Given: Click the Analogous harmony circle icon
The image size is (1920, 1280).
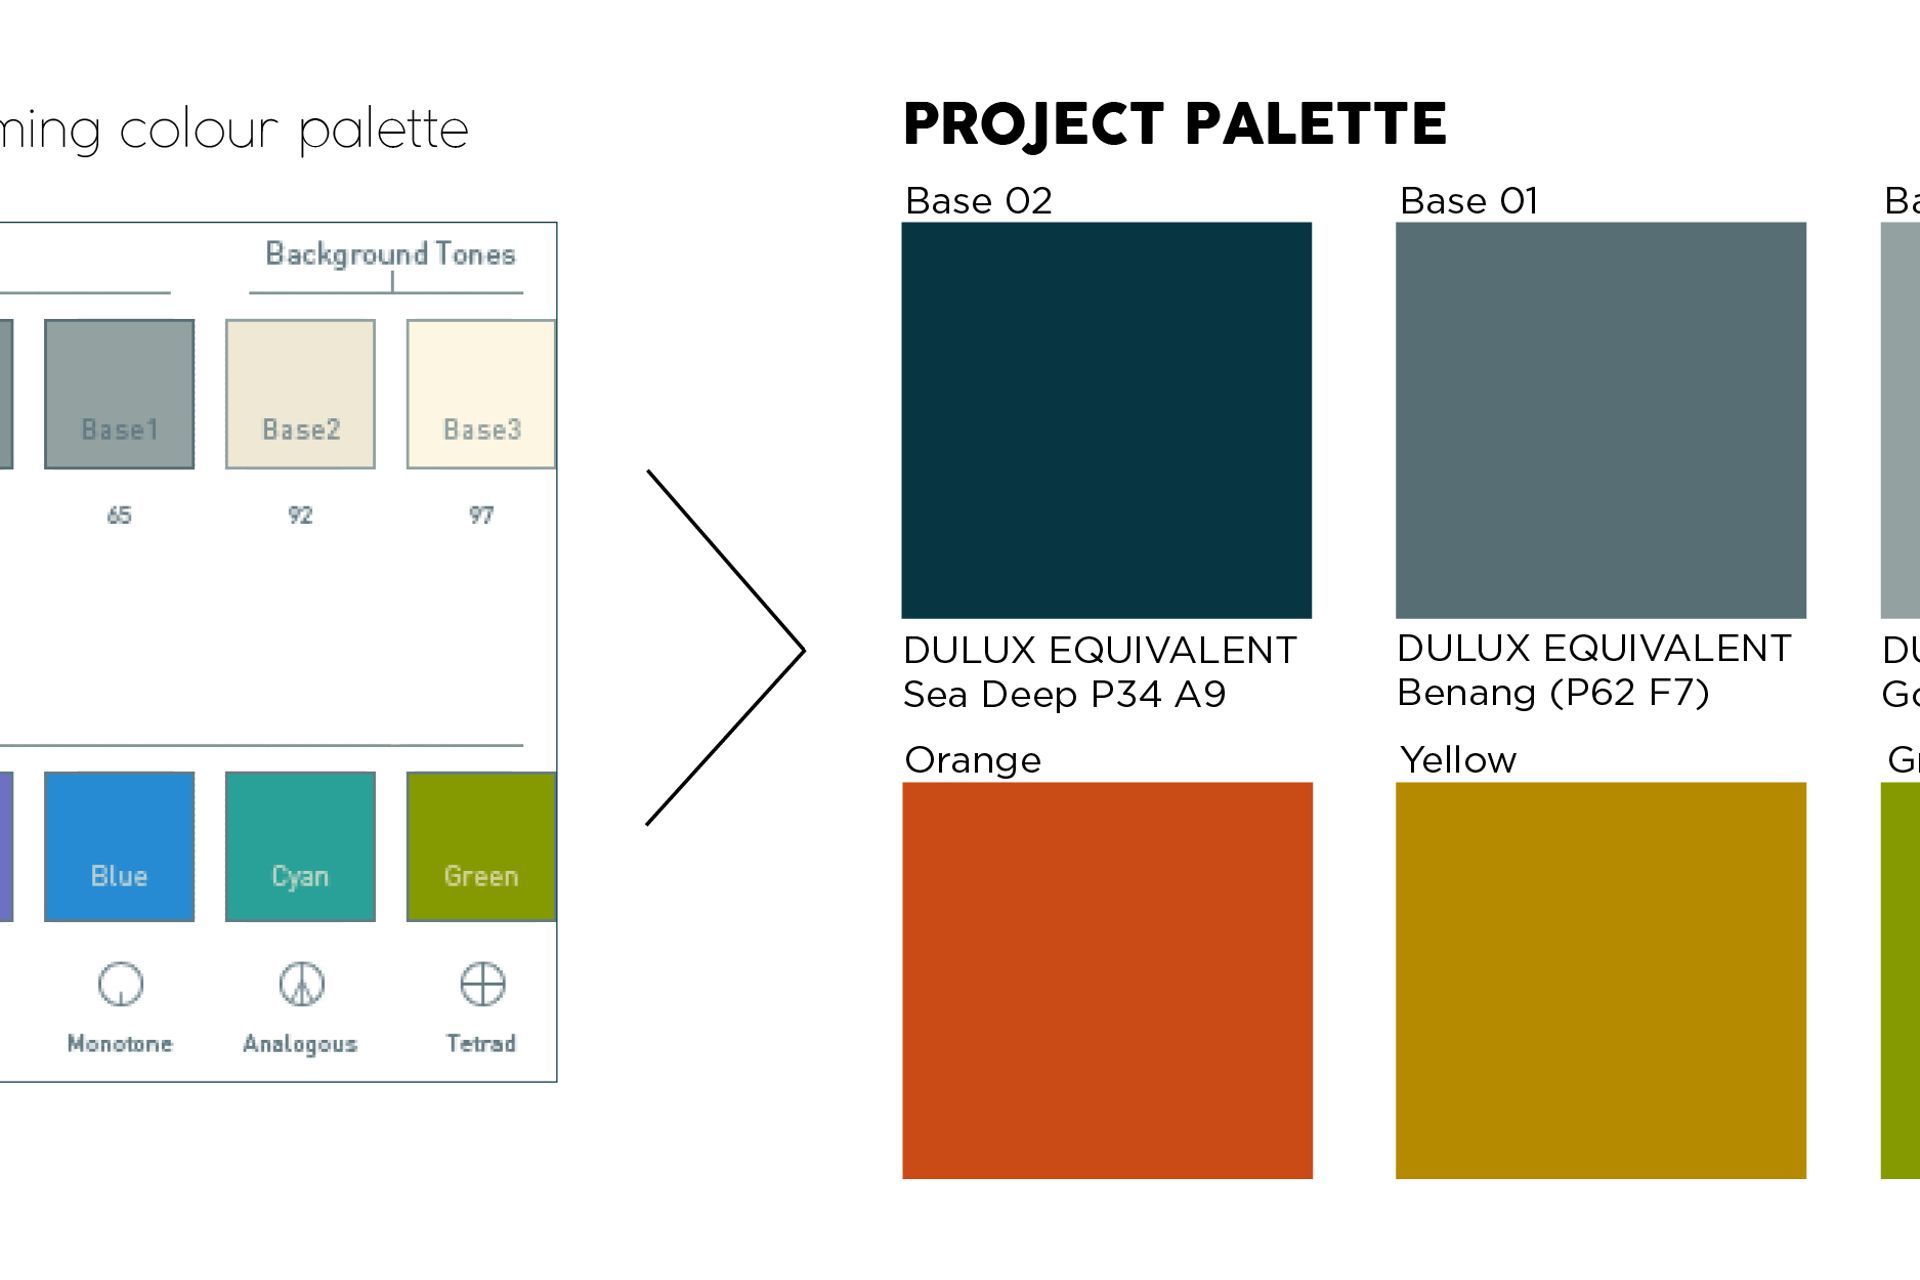Looking at the screenshot, I should click(x=301, y=985).
